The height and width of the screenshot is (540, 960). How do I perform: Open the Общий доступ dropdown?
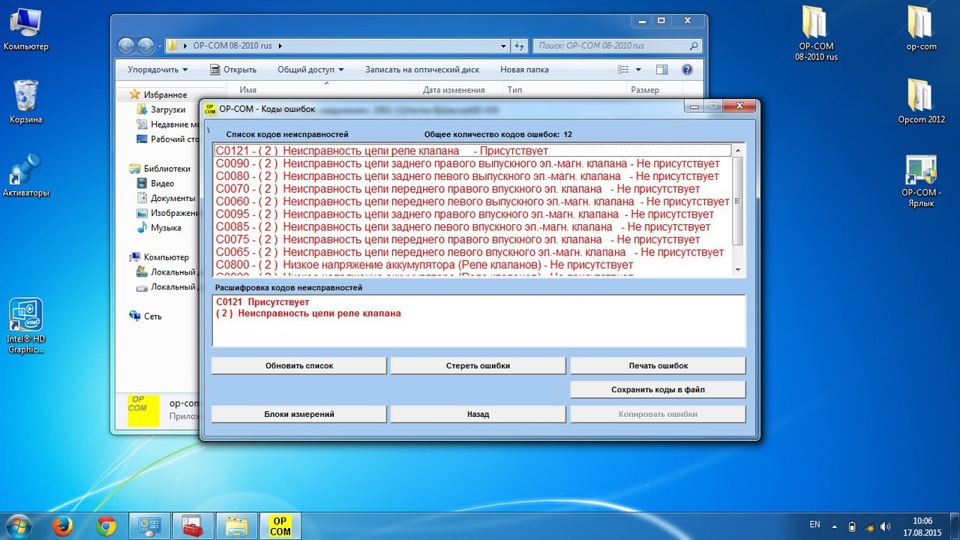[x=310, y=70]
